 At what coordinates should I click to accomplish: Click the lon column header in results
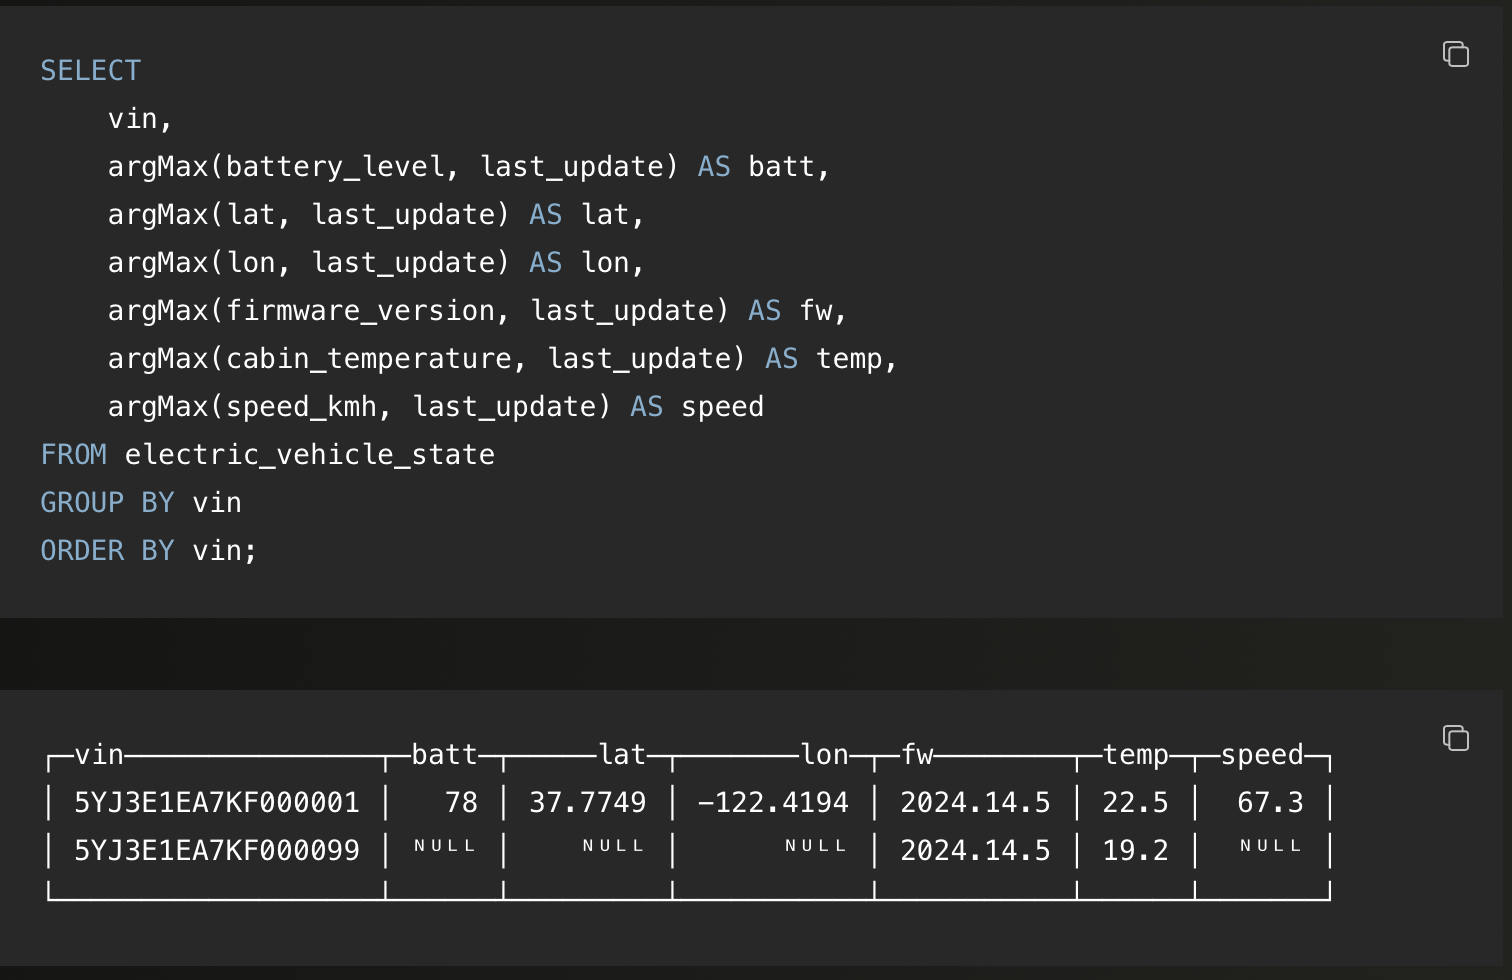pyautogui.click(x=824, y=754)
